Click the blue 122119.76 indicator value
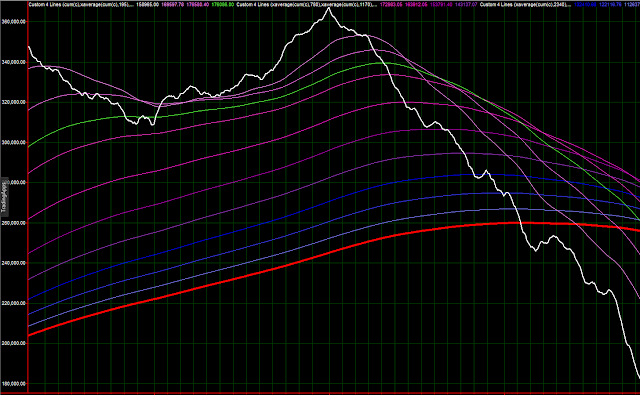The height and width of the screenshot is (395, 640). coord(610,4)
